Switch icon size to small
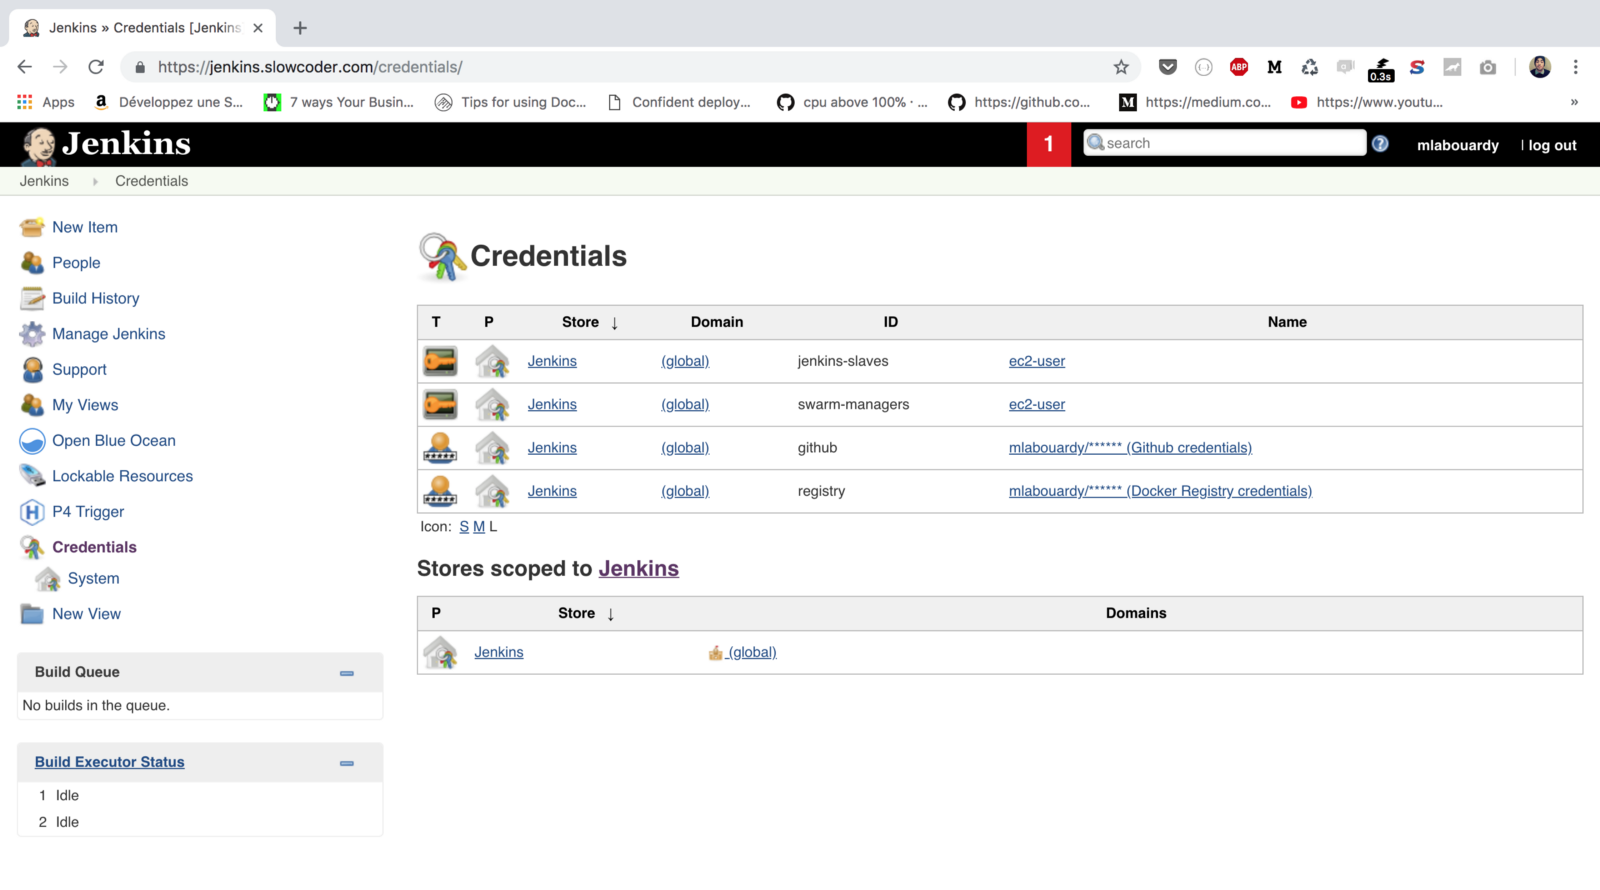The image size is (1600, 890). point(464,527)
